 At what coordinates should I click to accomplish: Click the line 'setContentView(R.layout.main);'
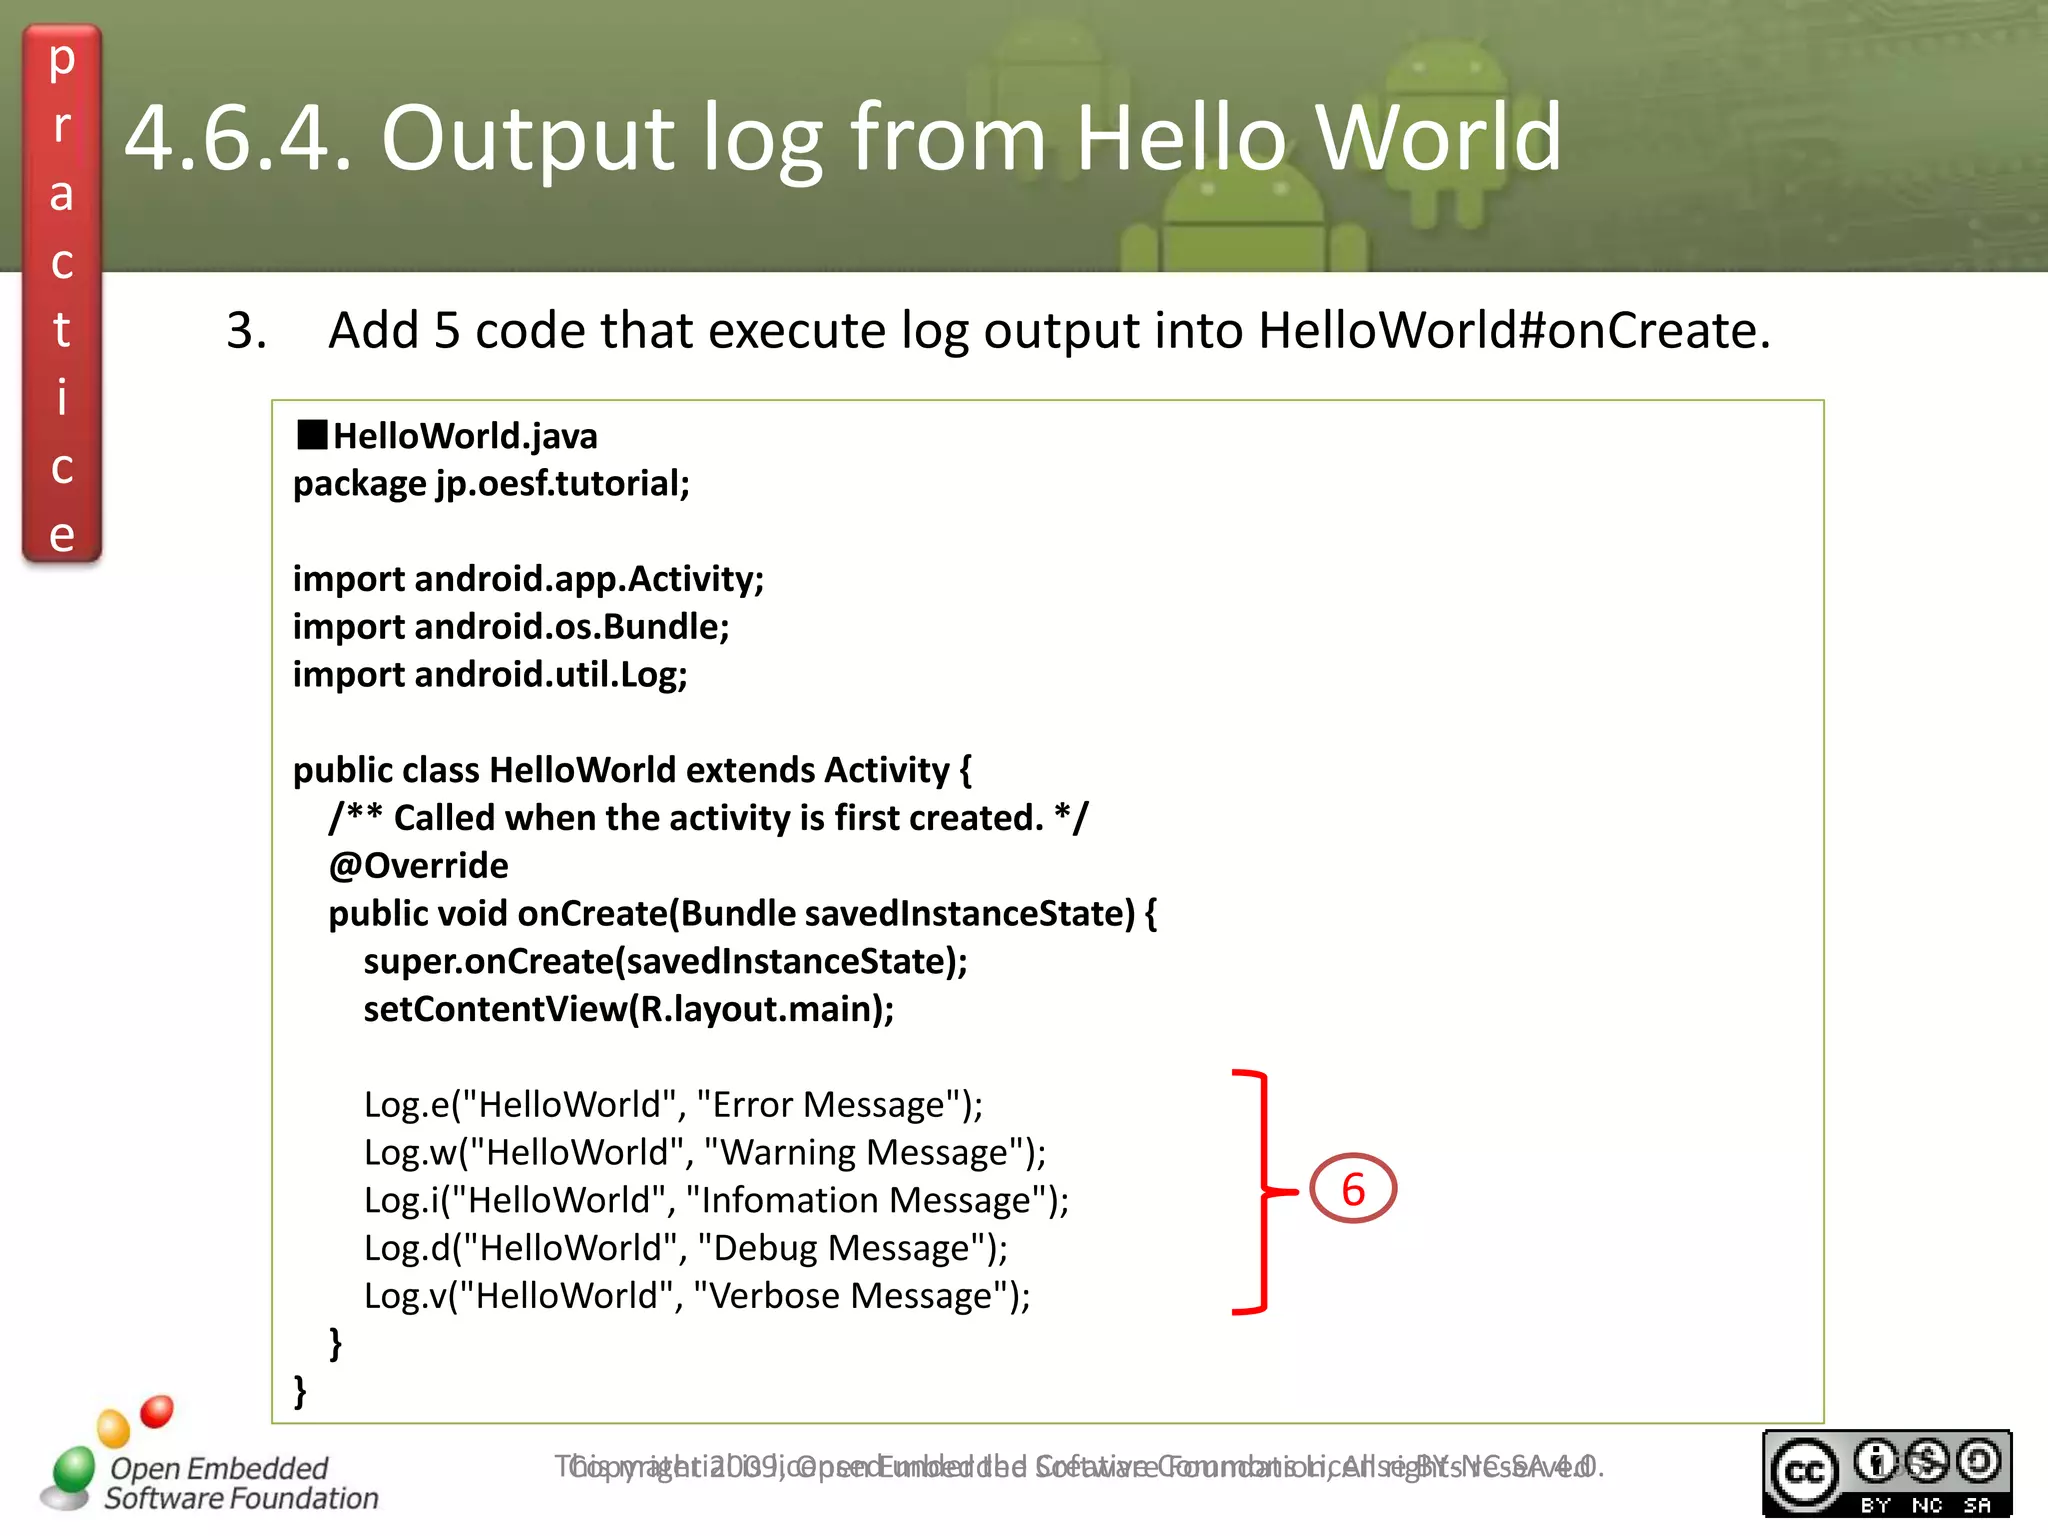click(629, 1009)
